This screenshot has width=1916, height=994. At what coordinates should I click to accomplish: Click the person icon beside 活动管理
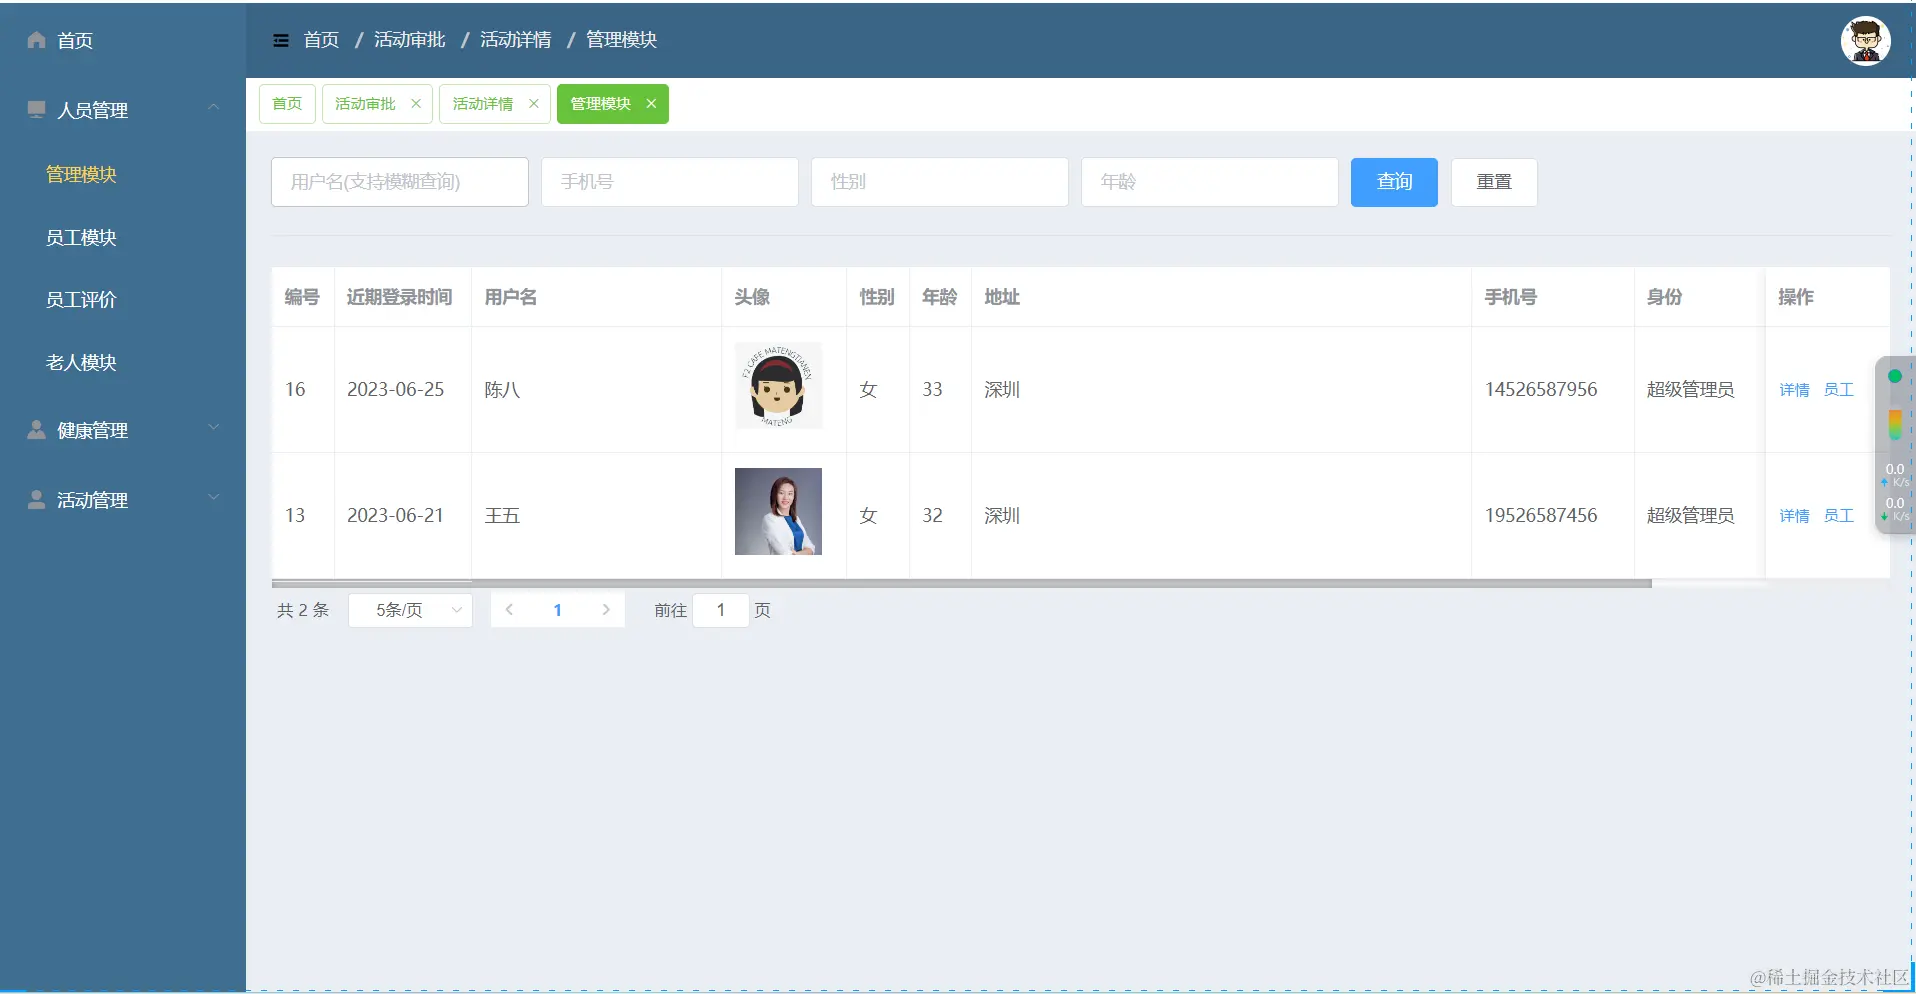pyautogui.click(x=37, y=499)
